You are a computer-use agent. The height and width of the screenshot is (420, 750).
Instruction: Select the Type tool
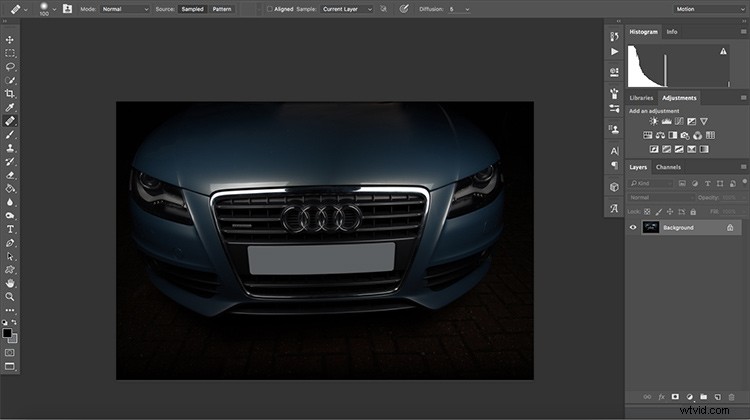coord(10,229)
